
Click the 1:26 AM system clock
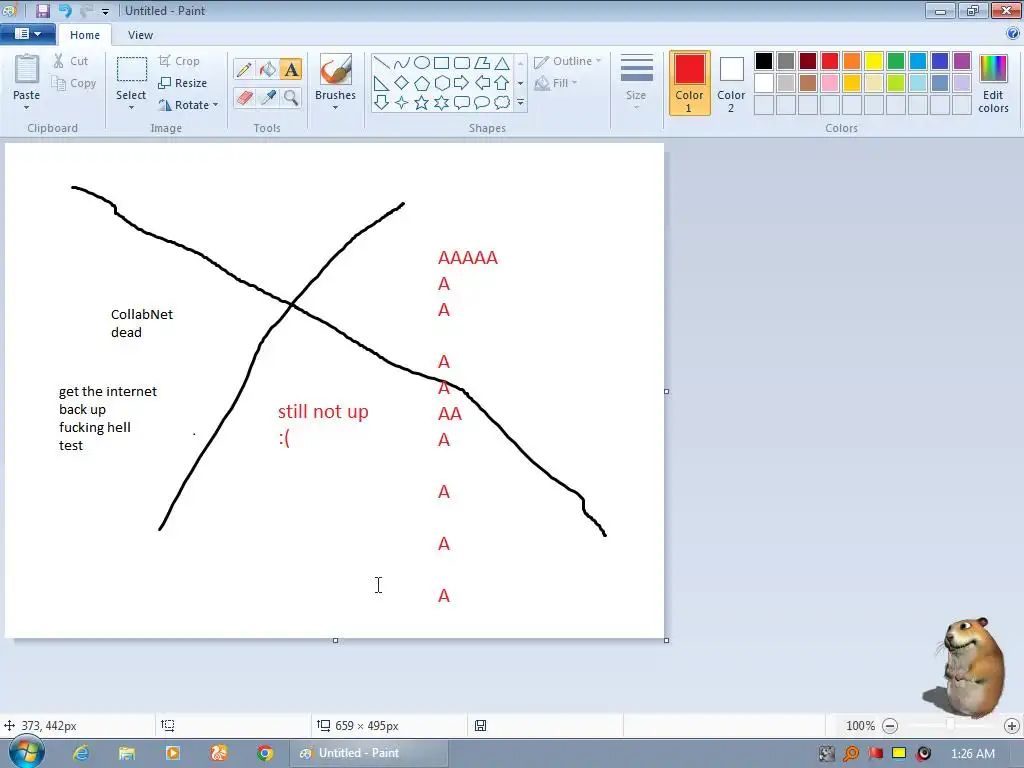click(972, 753)
